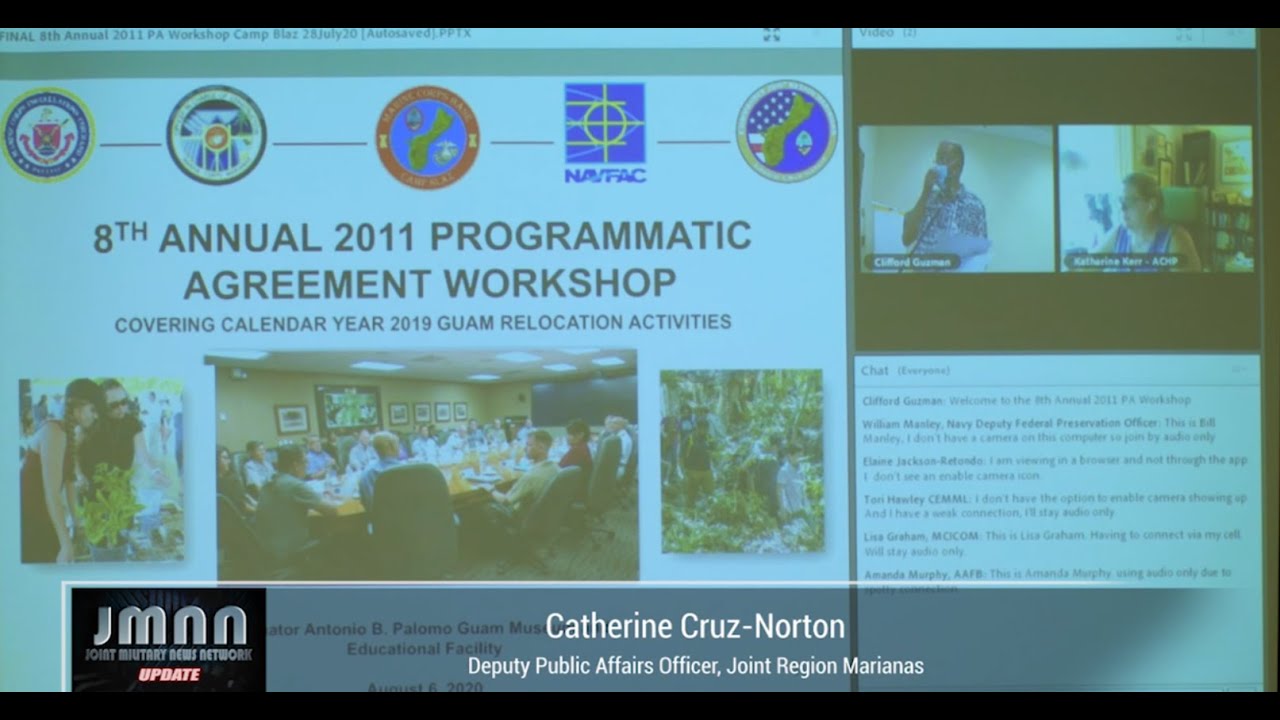Click Tori Hawley CEMML's chat message
The image size is (1280, 720).
click(x=1054, y=505)
